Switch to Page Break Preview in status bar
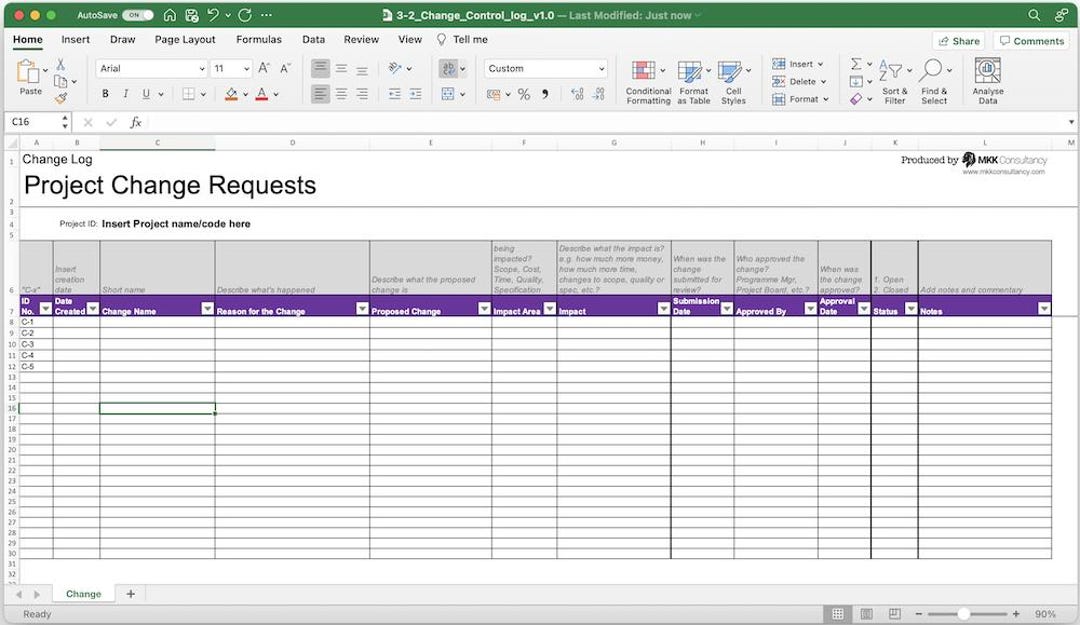Viewport: 1080px width, 625px height. (894, 614)
